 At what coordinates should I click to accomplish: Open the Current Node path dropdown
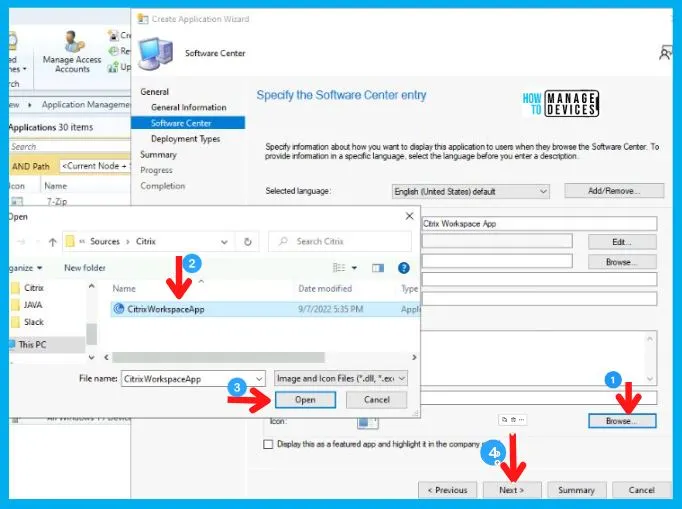click(x=95, y=166)
